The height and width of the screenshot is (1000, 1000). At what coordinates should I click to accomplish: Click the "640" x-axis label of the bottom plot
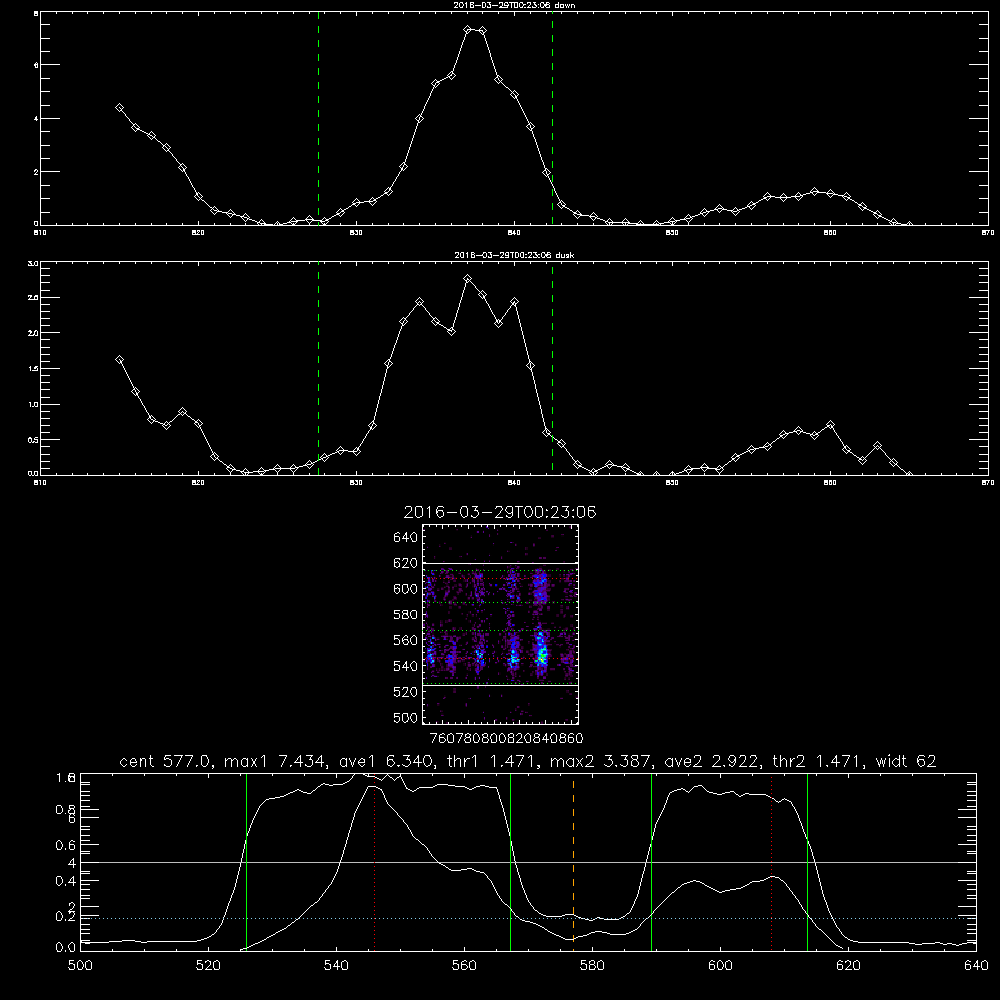tap(976, 965)
